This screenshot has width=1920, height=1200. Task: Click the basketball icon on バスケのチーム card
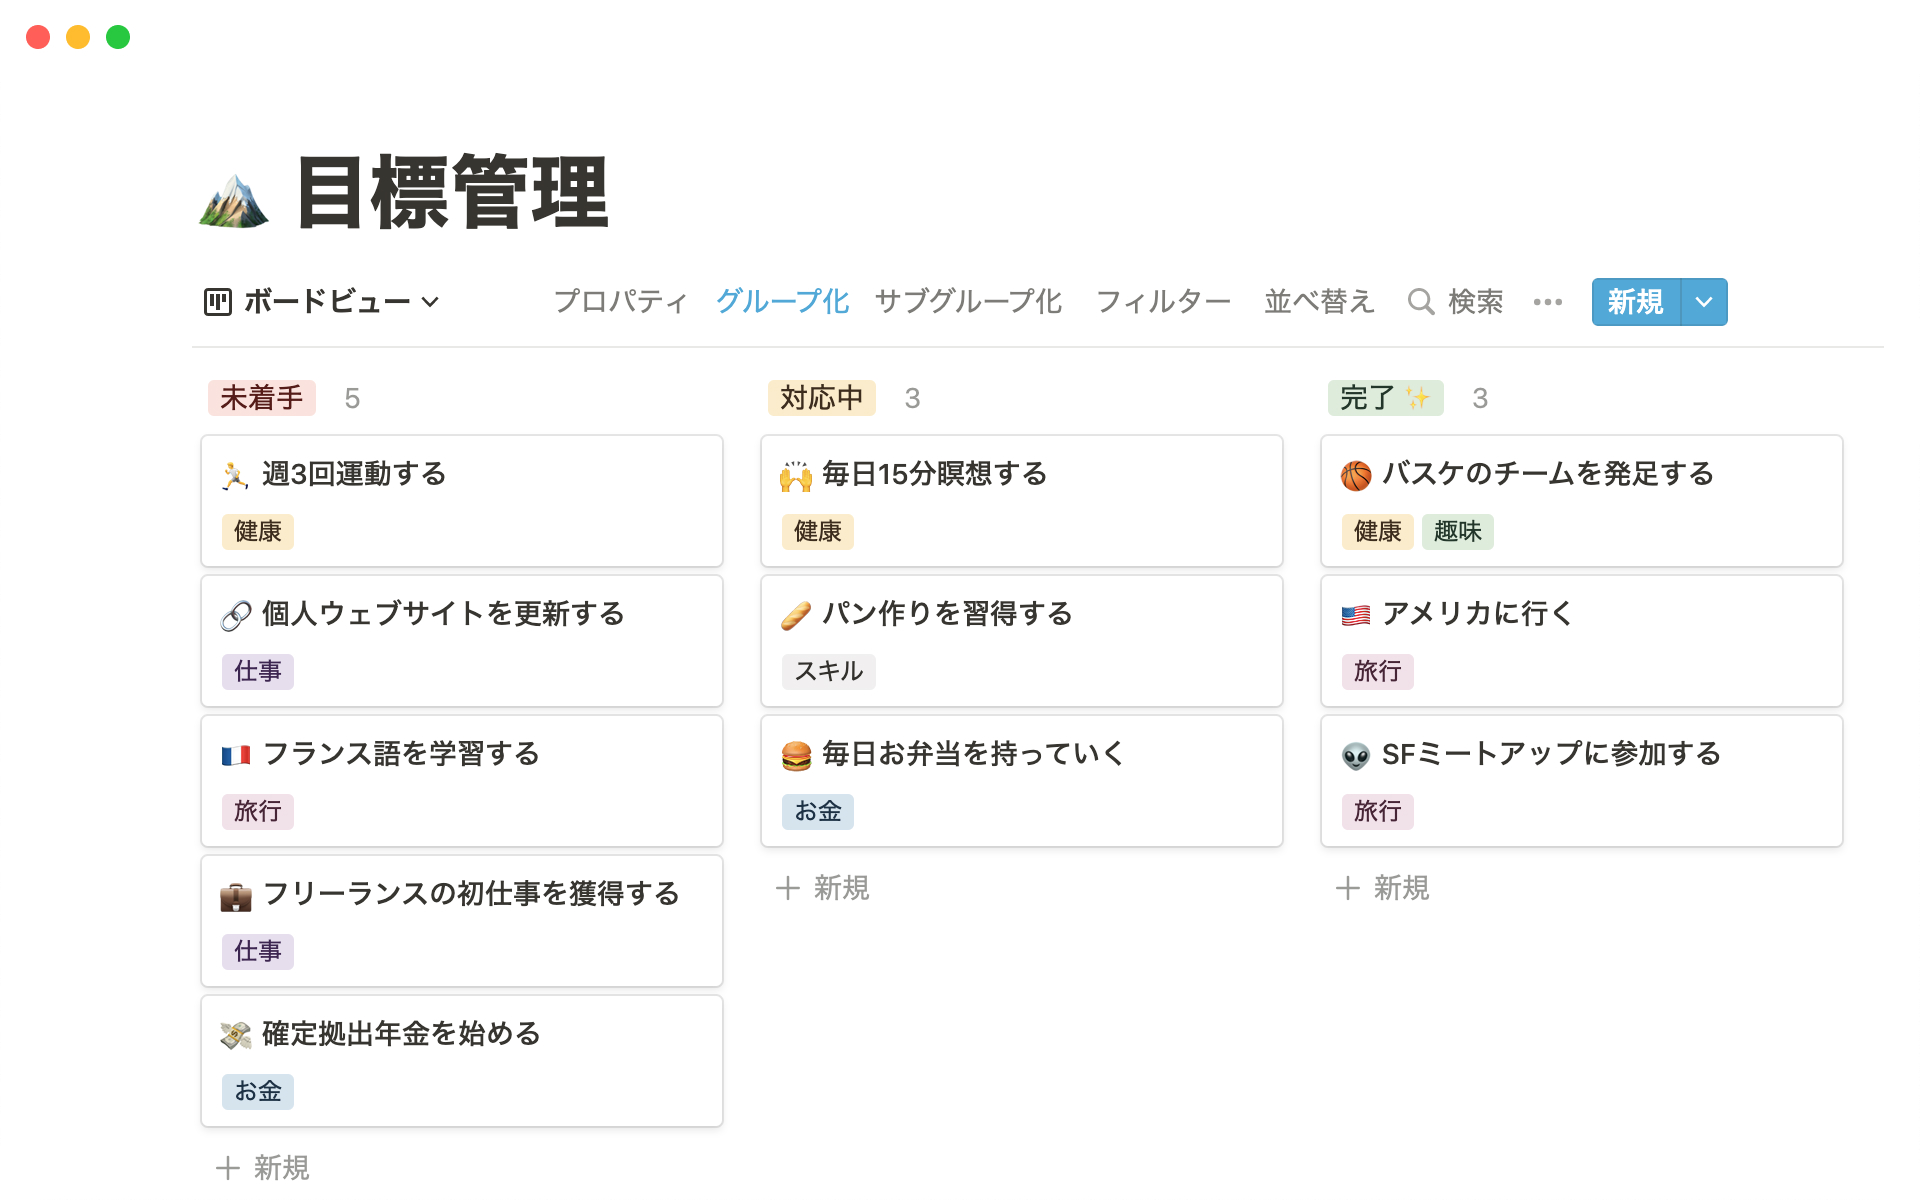tap(1355, 476)
